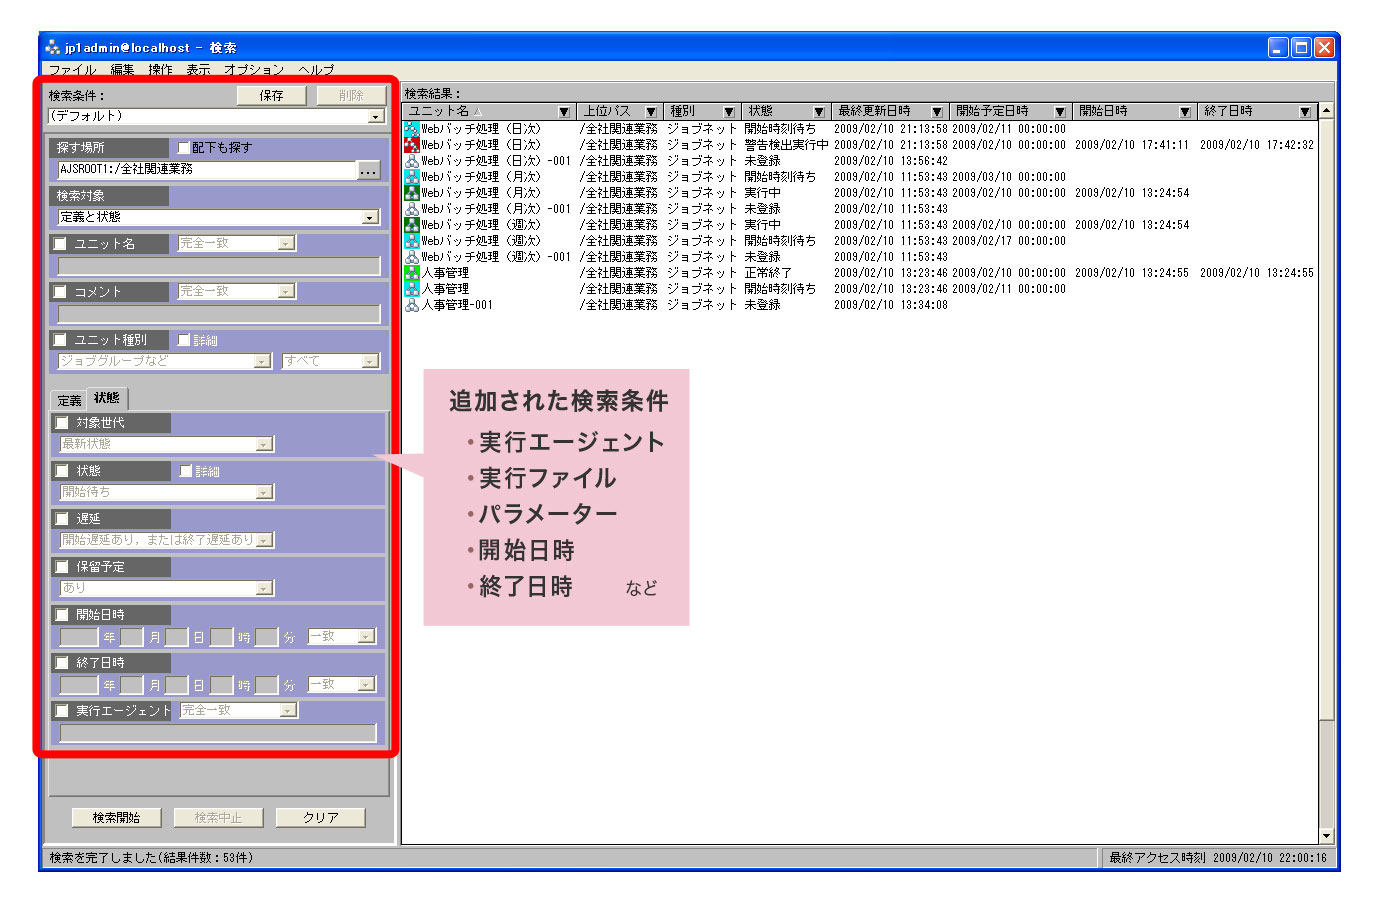Click the unit icon beside Webバッチ処理（日次）-001

click(412, 161)
